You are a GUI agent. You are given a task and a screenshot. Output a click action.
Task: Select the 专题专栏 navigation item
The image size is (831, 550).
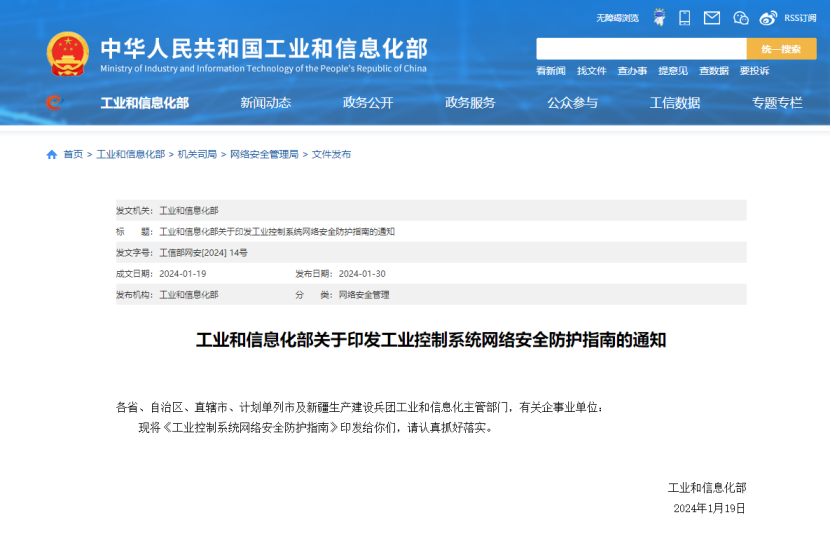coord(777,103)
